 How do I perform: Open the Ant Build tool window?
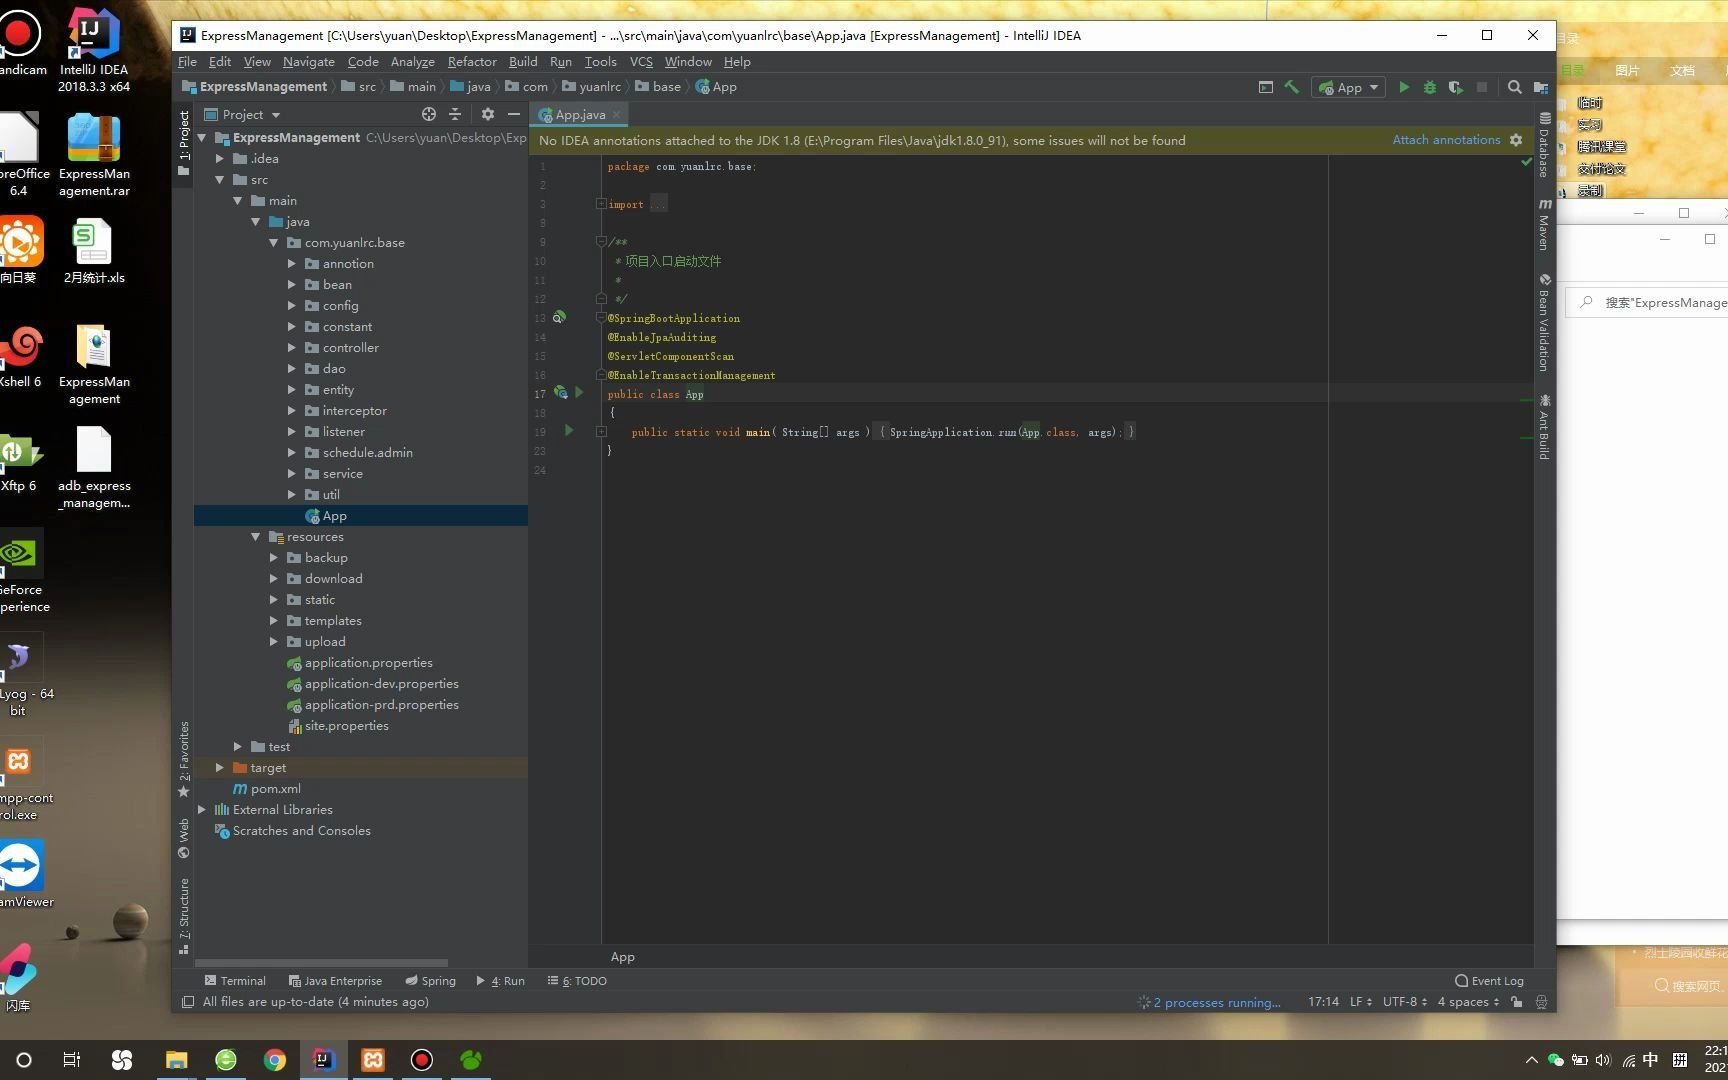(x=1545, y=427)
